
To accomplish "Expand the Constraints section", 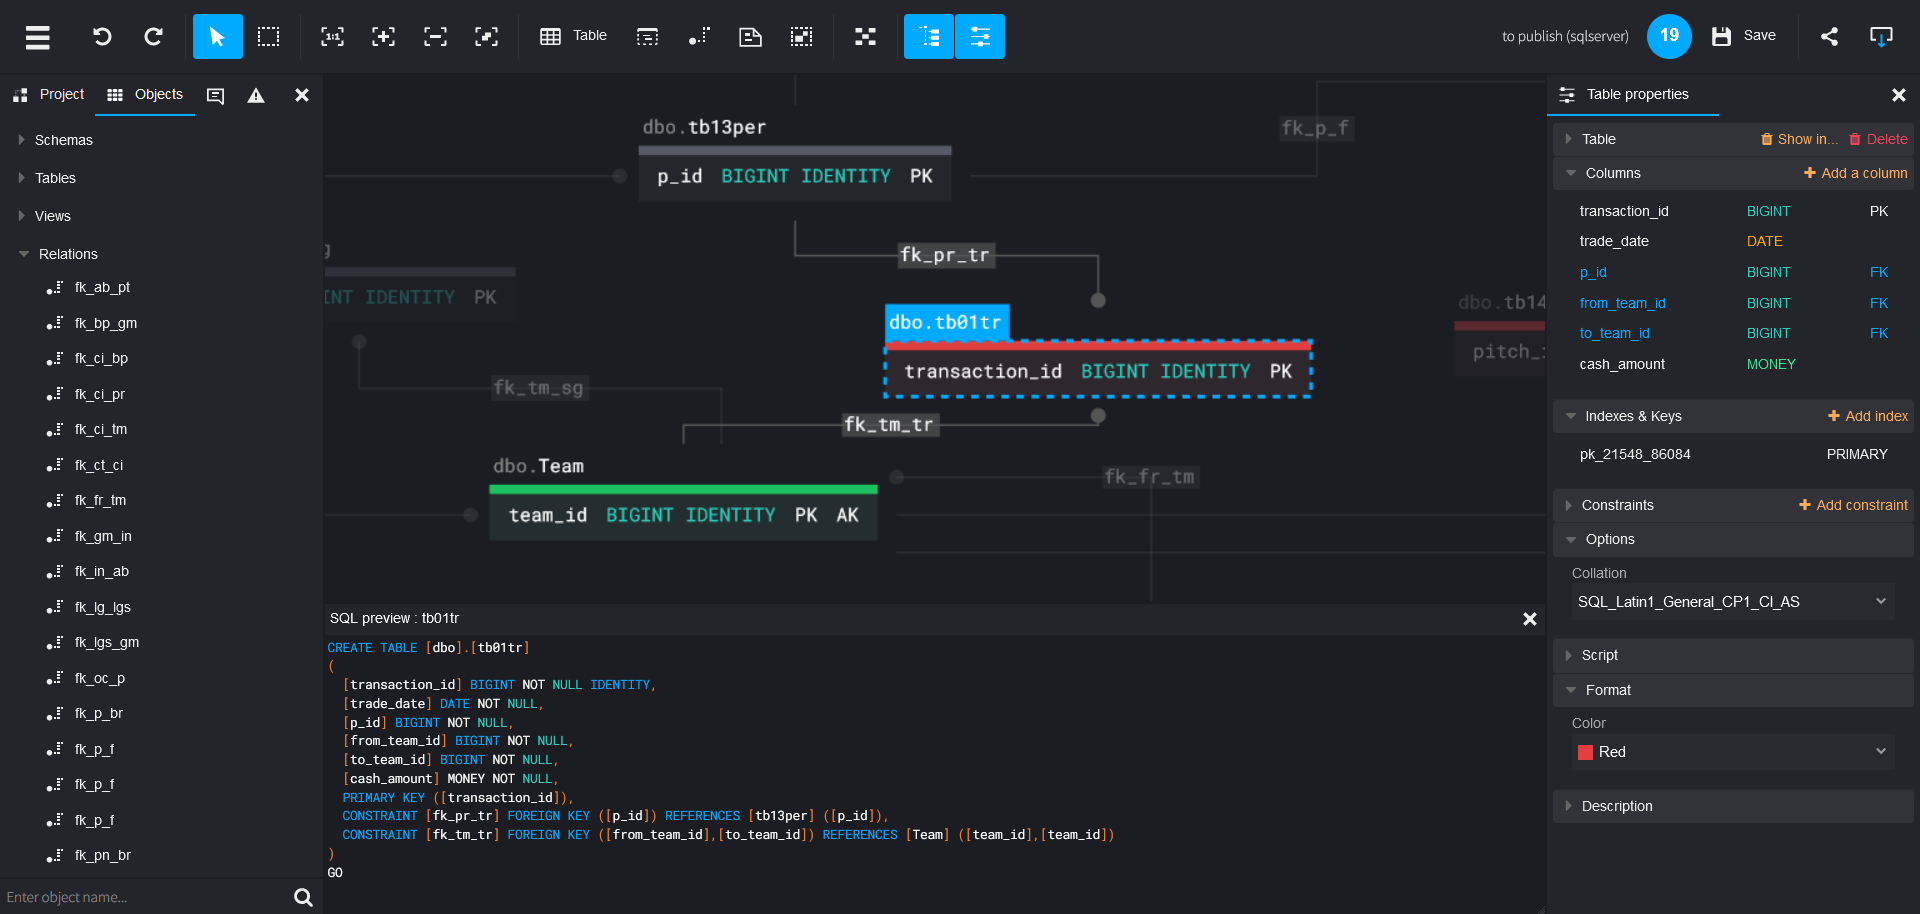I will (x=1569, y=505).
